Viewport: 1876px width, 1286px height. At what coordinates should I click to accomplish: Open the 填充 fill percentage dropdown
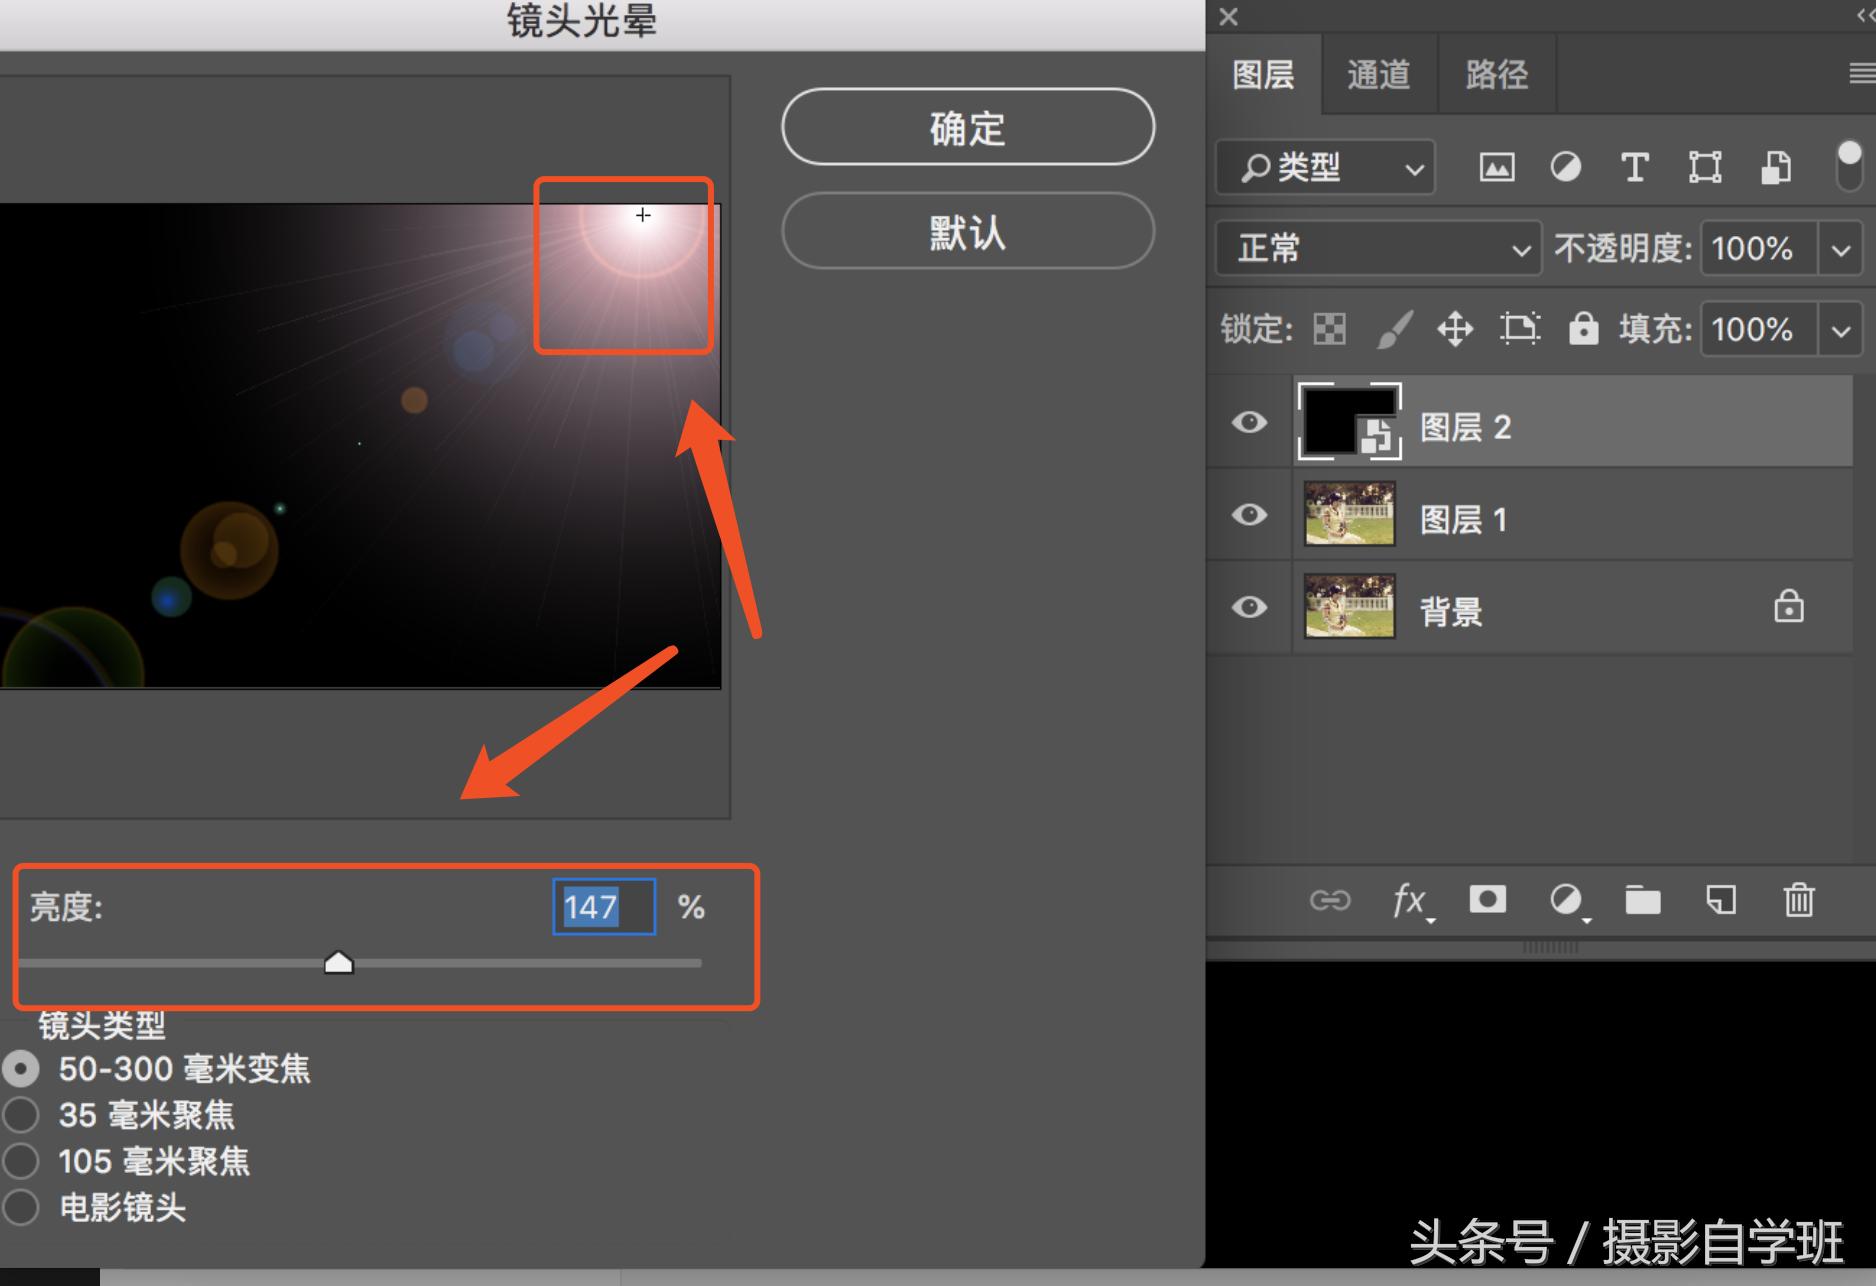pyautogui.click(x=1840, y=330)
